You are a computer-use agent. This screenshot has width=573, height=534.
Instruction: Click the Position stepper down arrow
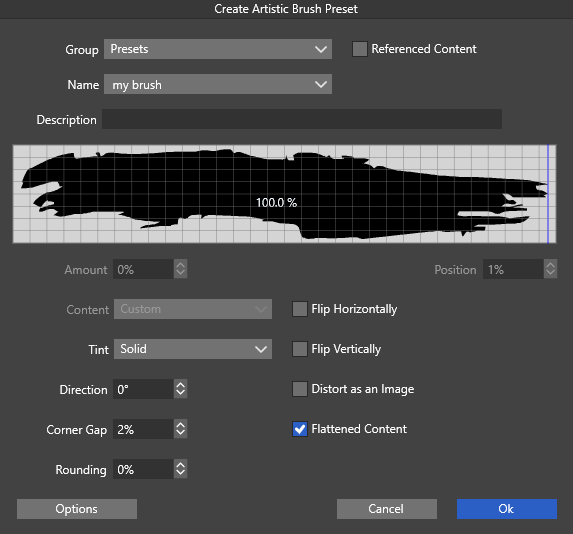[x=550, y=273]
